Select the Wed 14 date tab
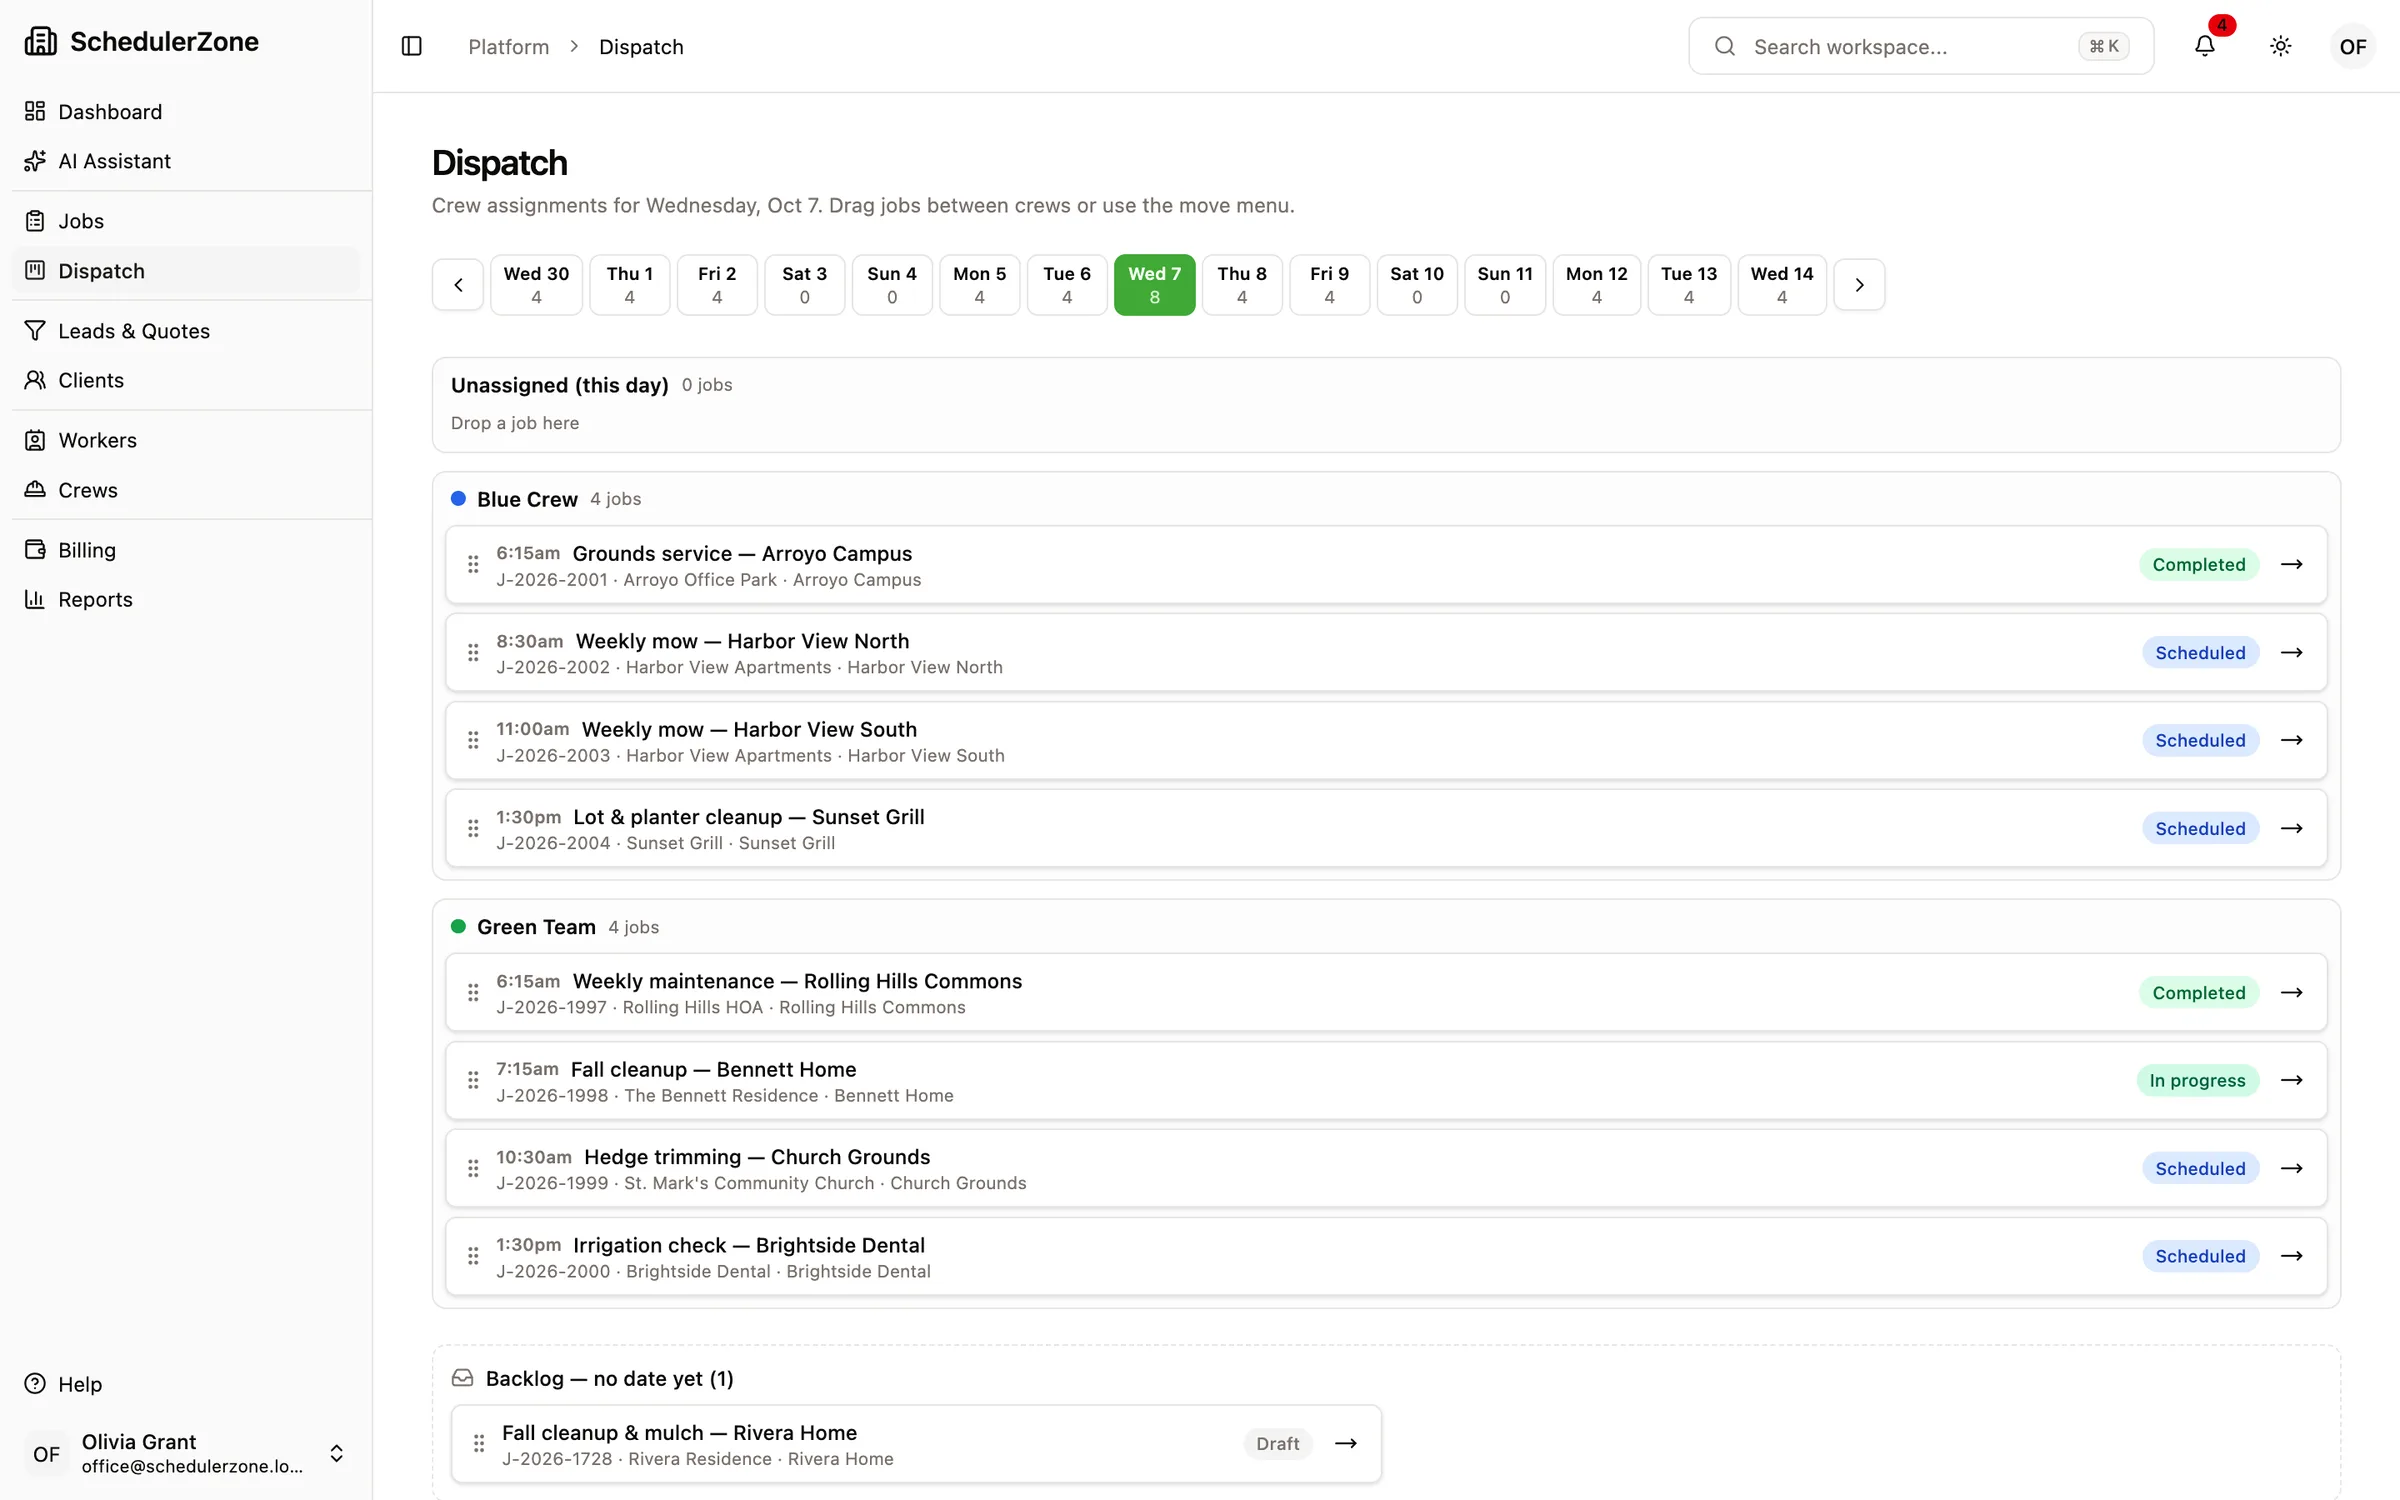This screenshot has height=1500, width=2400. tap(1781, 285)
